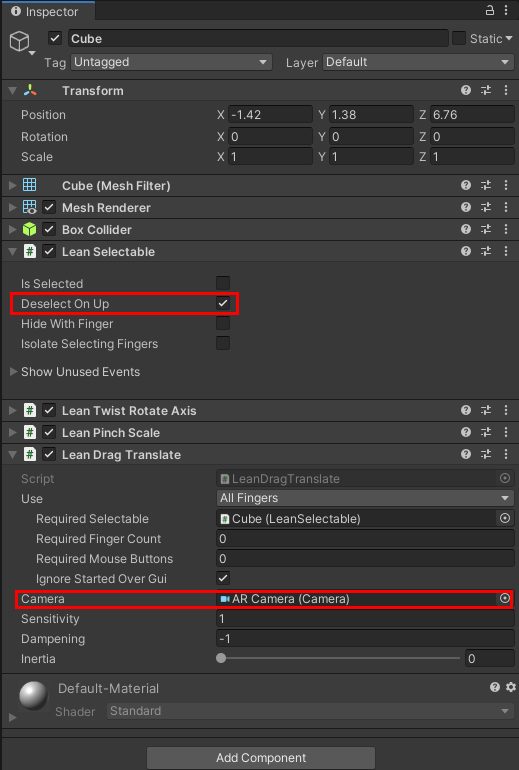This screenshot has width=519, height=770.
Task: Open the Tag Untagged dropdown
Action: [x=171, y=62]
